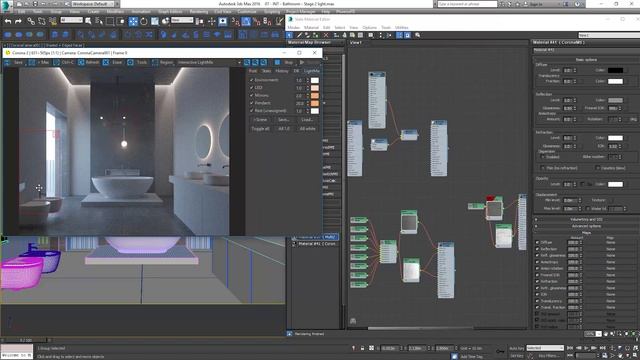Viewport: 640px width, 360px height.
Task: Click the Go to End playback control
Action: tap(602, 348)
